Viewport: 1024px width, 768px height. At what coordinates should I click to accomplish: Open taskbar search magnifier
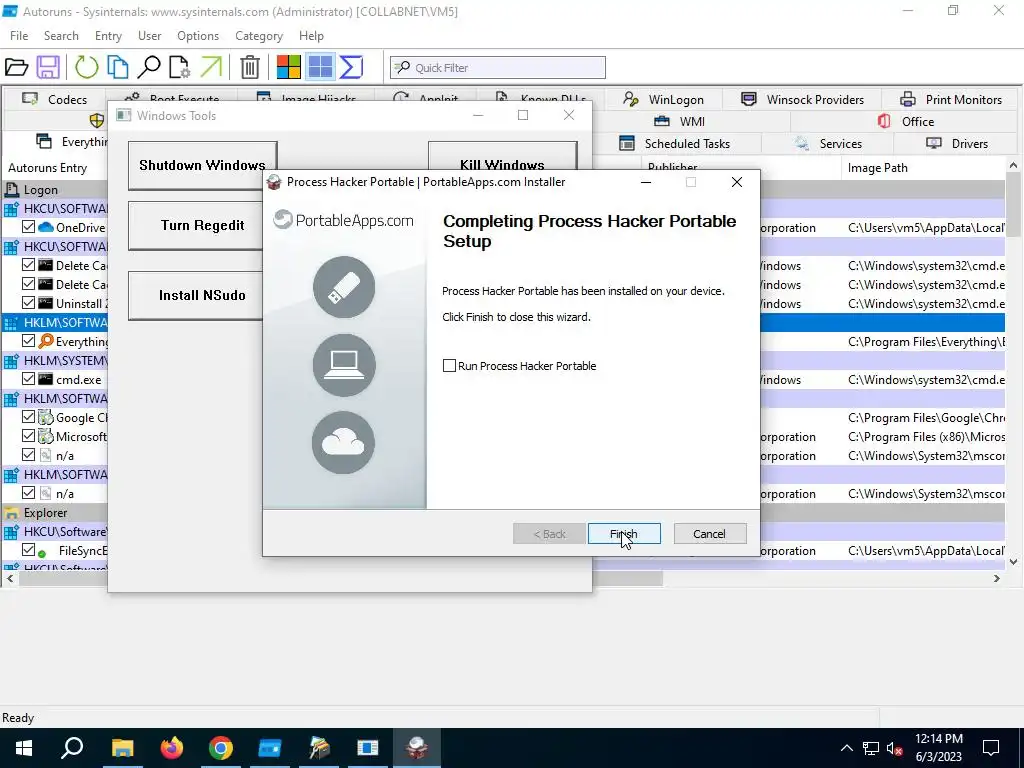coord(72,748)
